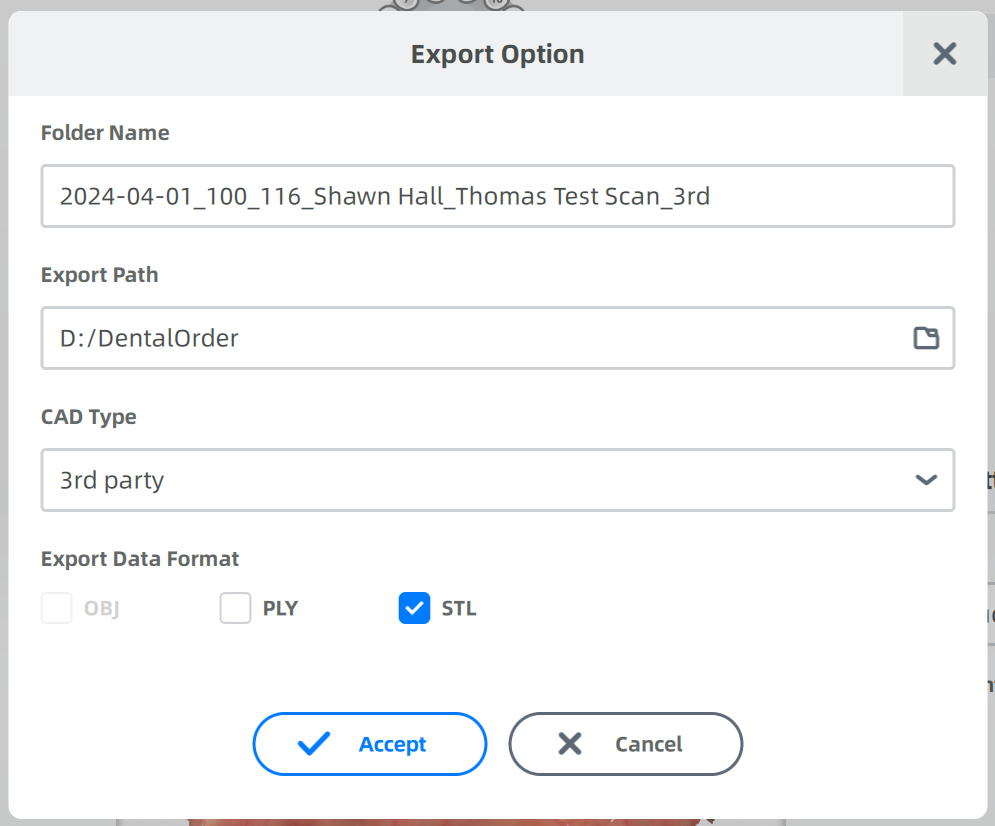Click the STL format label text
The height and width of the screenshot is (826, 995).
(x=459, y=608)
